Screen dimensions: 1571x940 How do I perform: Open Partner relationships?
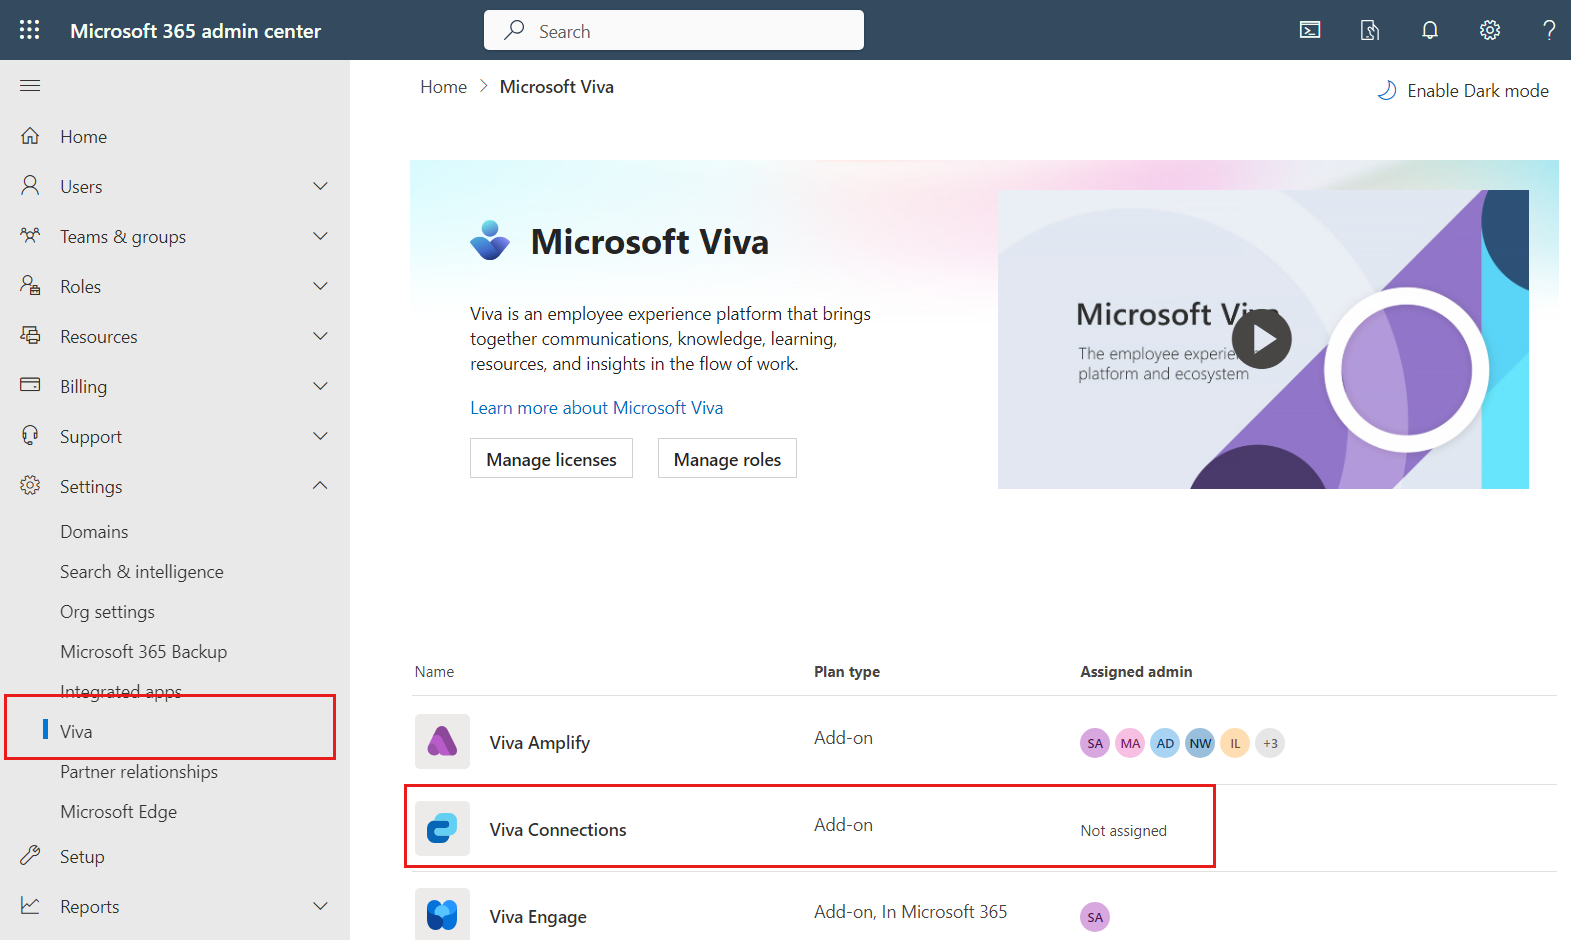139,772
